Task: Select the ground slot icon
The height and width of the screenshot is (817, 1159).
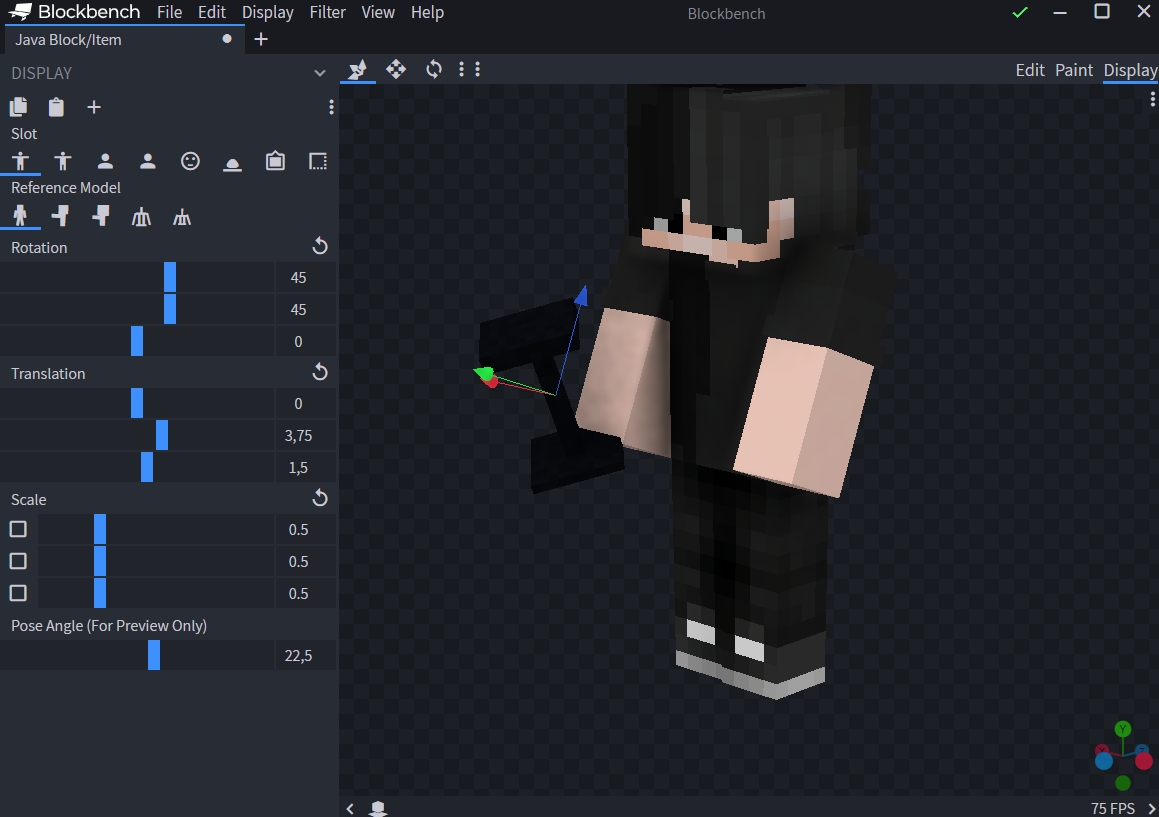Action: click(x=233, y=161)
